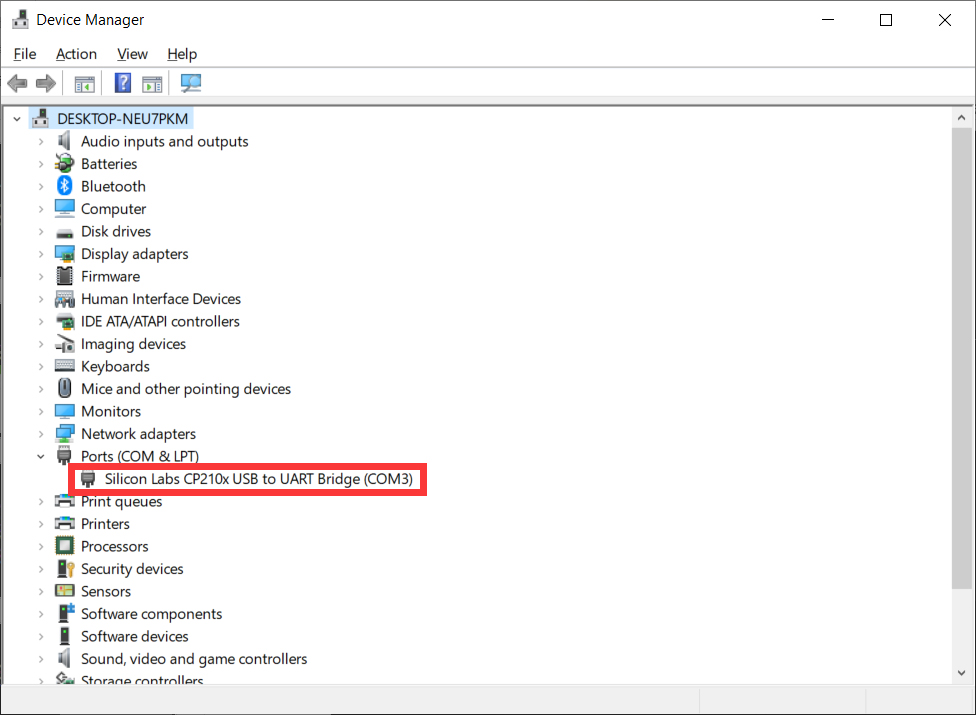Select the Firmware category label

[x=110, y=276]
